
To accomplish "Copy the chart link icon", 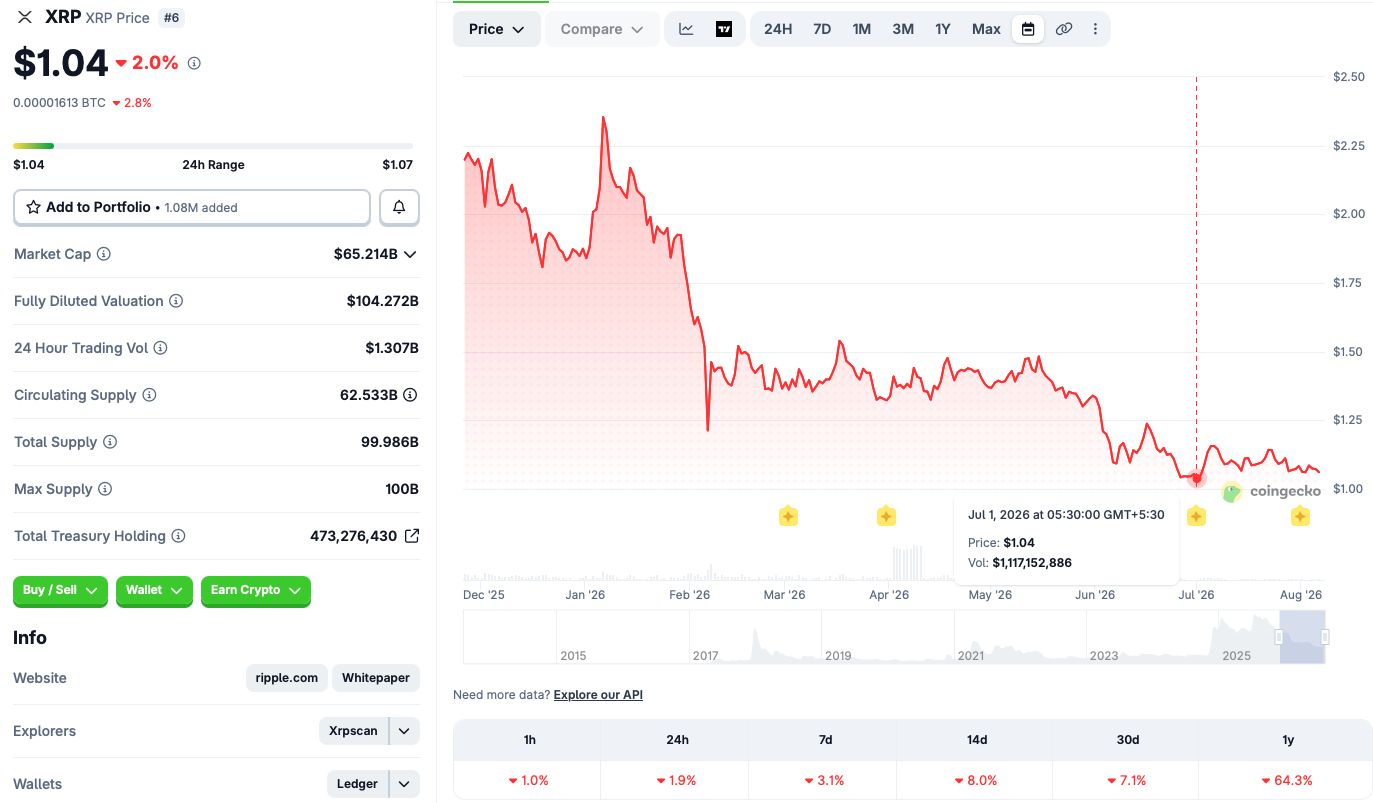I will (1064, 29).
